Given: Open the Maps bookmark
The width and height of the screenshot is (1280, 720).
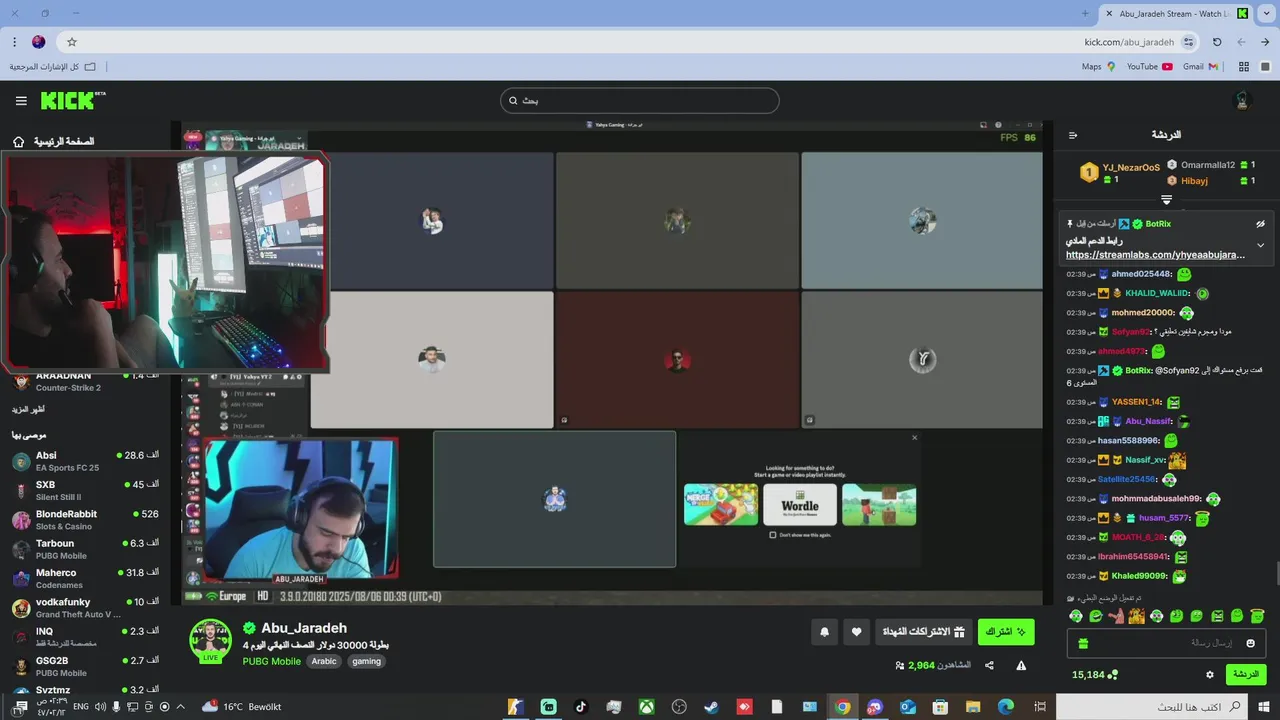Looking at the screenshot, I should (1098, 67).
